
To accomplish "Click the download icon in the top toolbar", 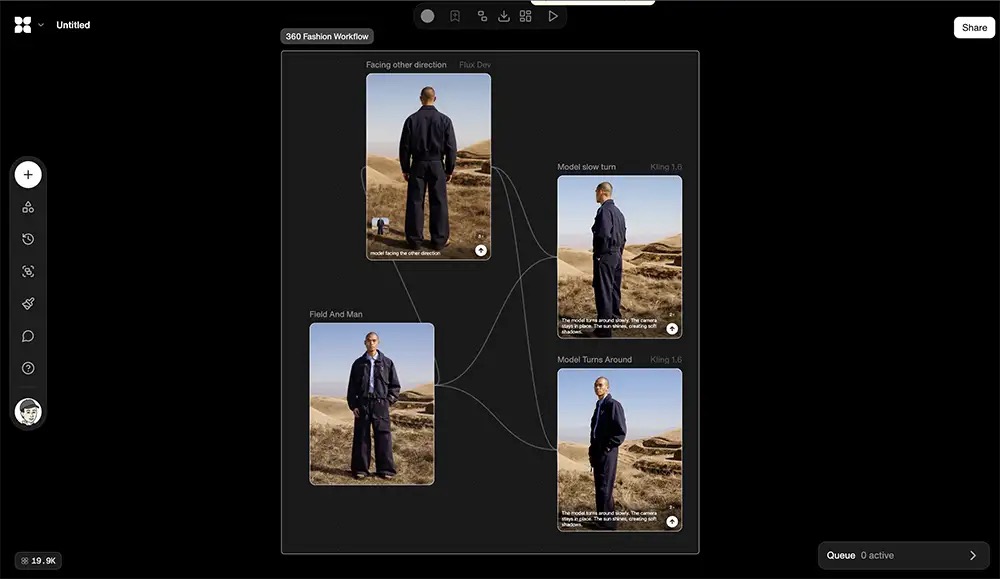I will pos(503,15).
